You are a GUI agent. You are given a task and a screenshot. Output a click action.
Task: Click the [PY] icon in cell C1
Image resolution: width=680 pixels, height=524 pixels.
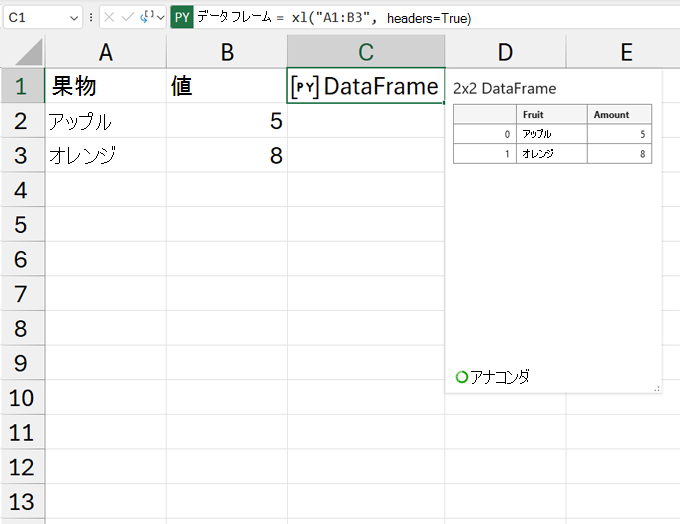pyautogui.click(x=305, y=87)
